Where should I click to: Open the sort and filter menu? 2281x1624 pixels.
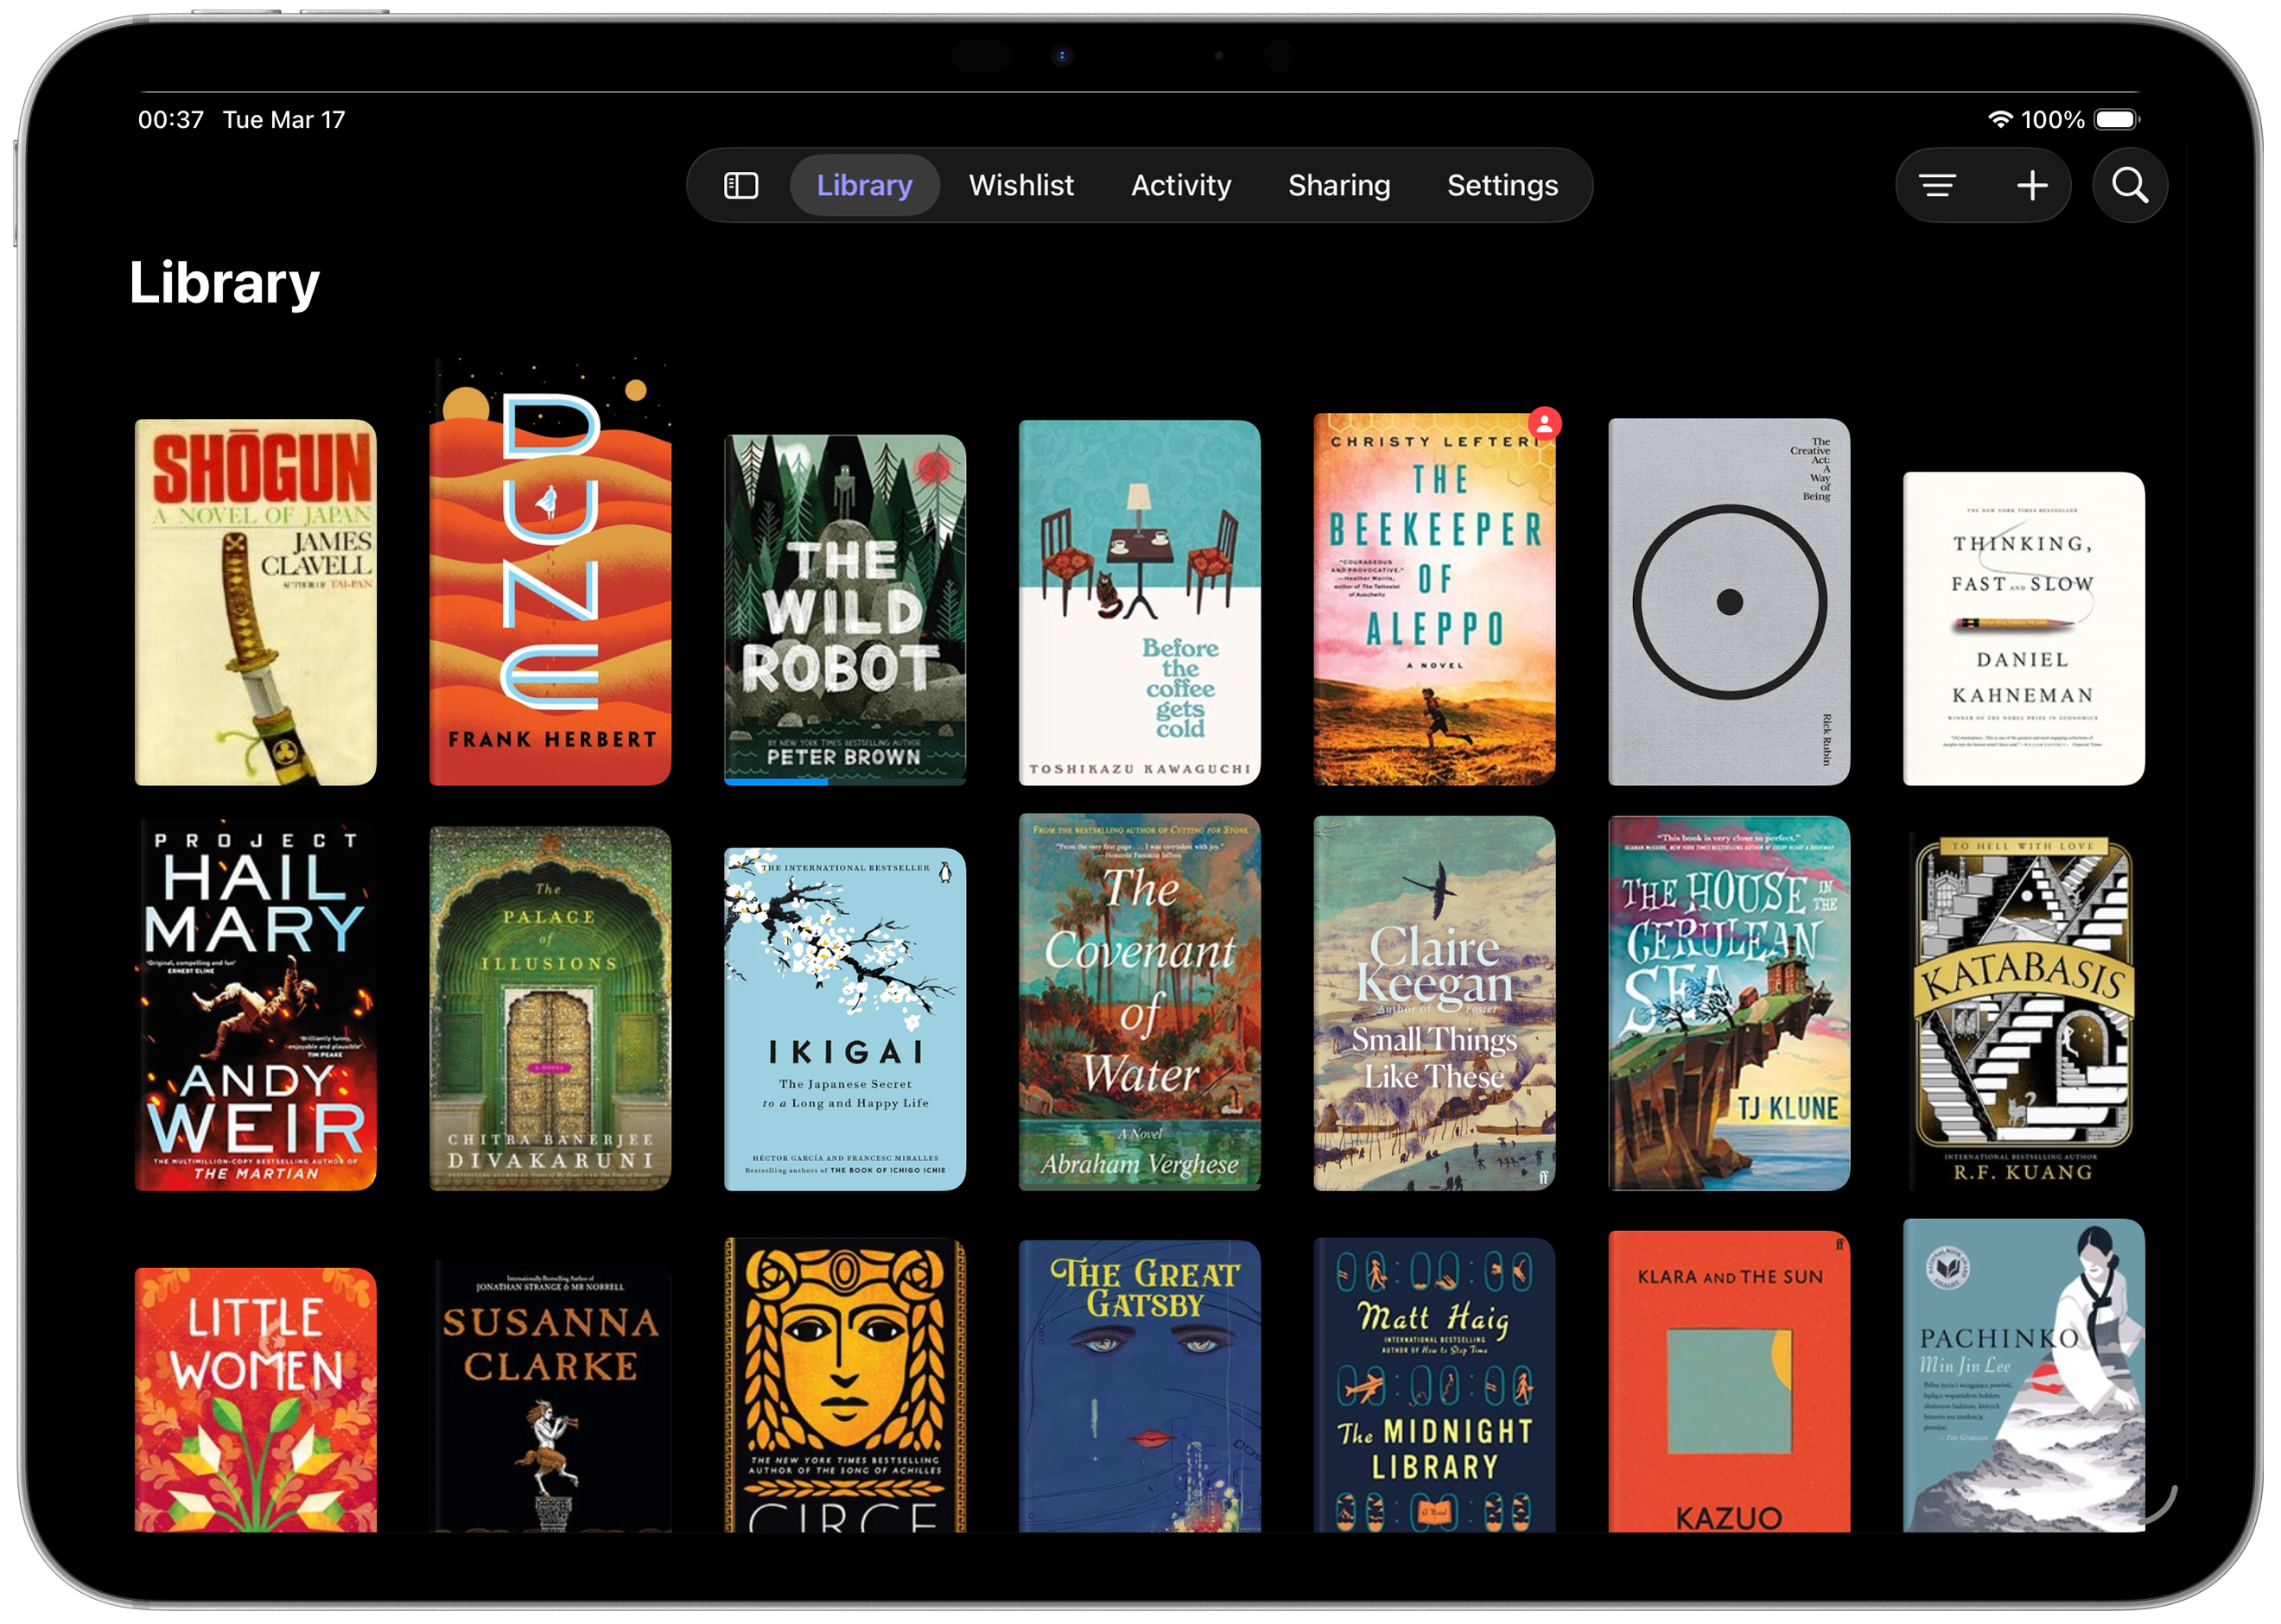(1937, 185)
